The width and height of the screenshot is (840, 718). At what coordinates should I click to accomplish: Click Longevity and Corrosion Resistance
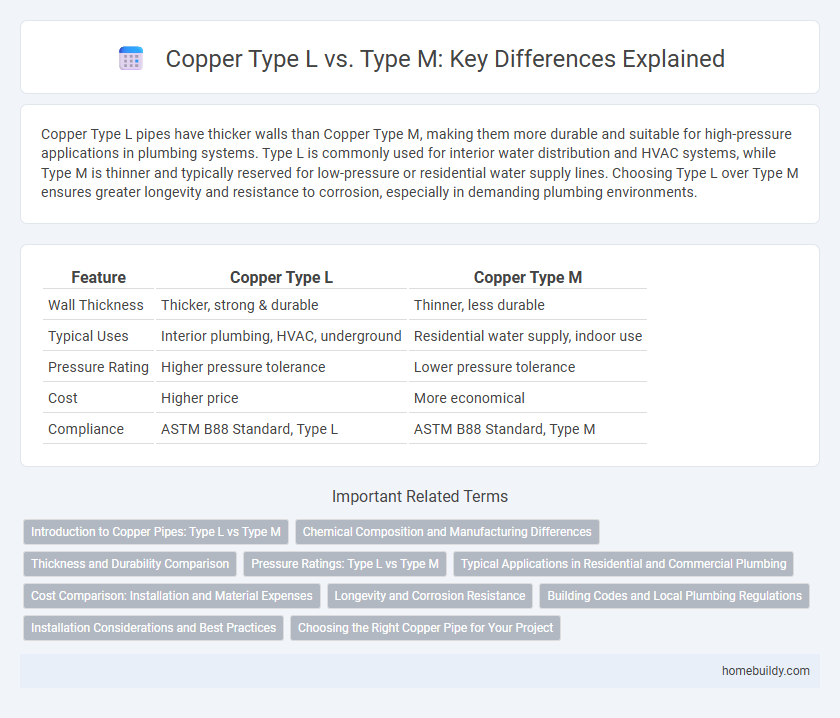tap(430, 596)
